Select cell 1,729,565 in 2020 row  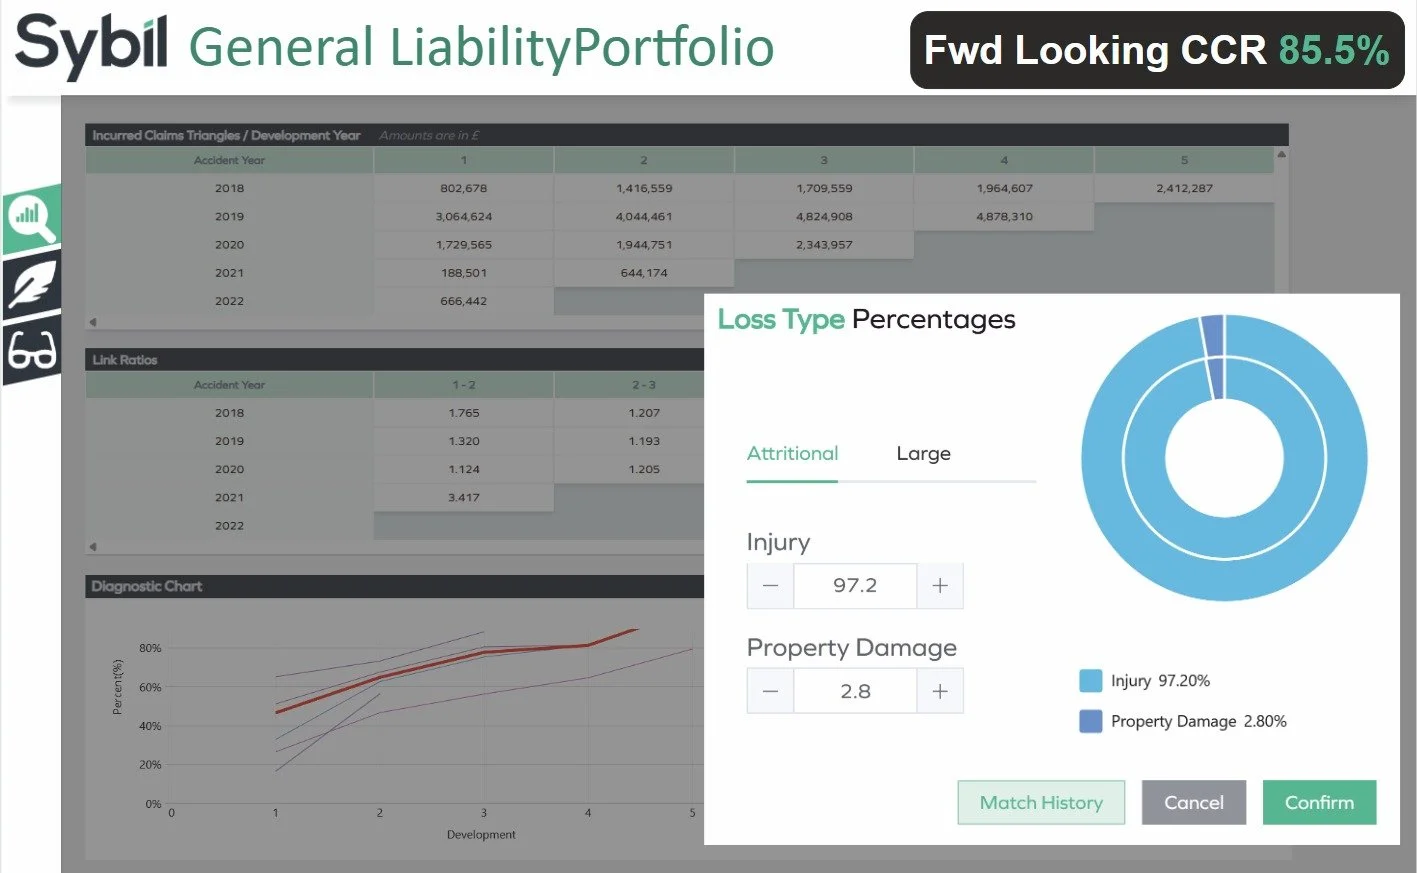tap(464, 244)
